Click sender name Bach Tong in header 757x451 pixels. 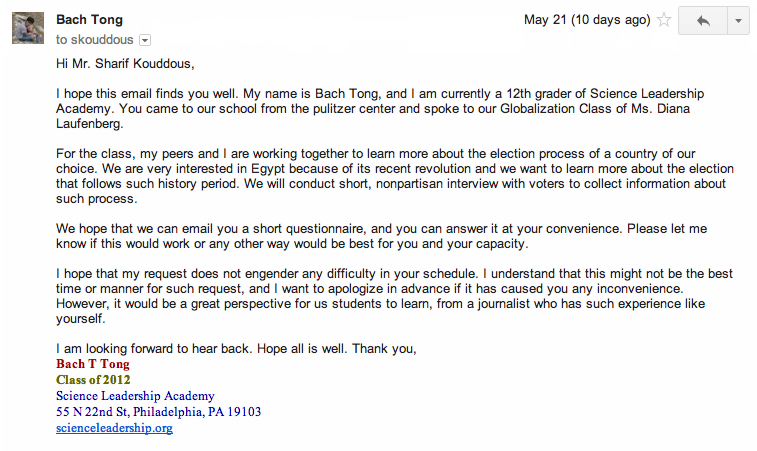pyautogui.click(x=91, y=20)
